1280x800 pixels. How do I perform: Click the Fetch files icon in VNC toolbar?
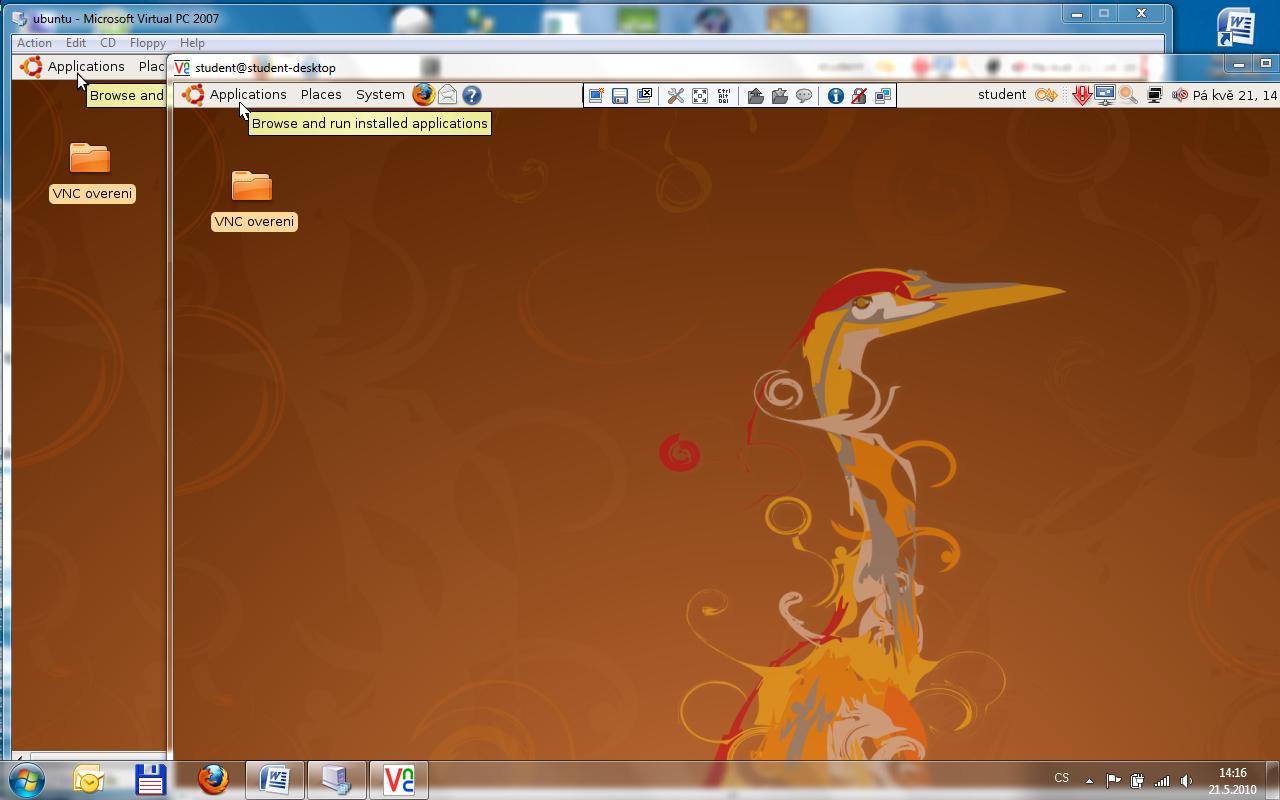tap(779, 96)
